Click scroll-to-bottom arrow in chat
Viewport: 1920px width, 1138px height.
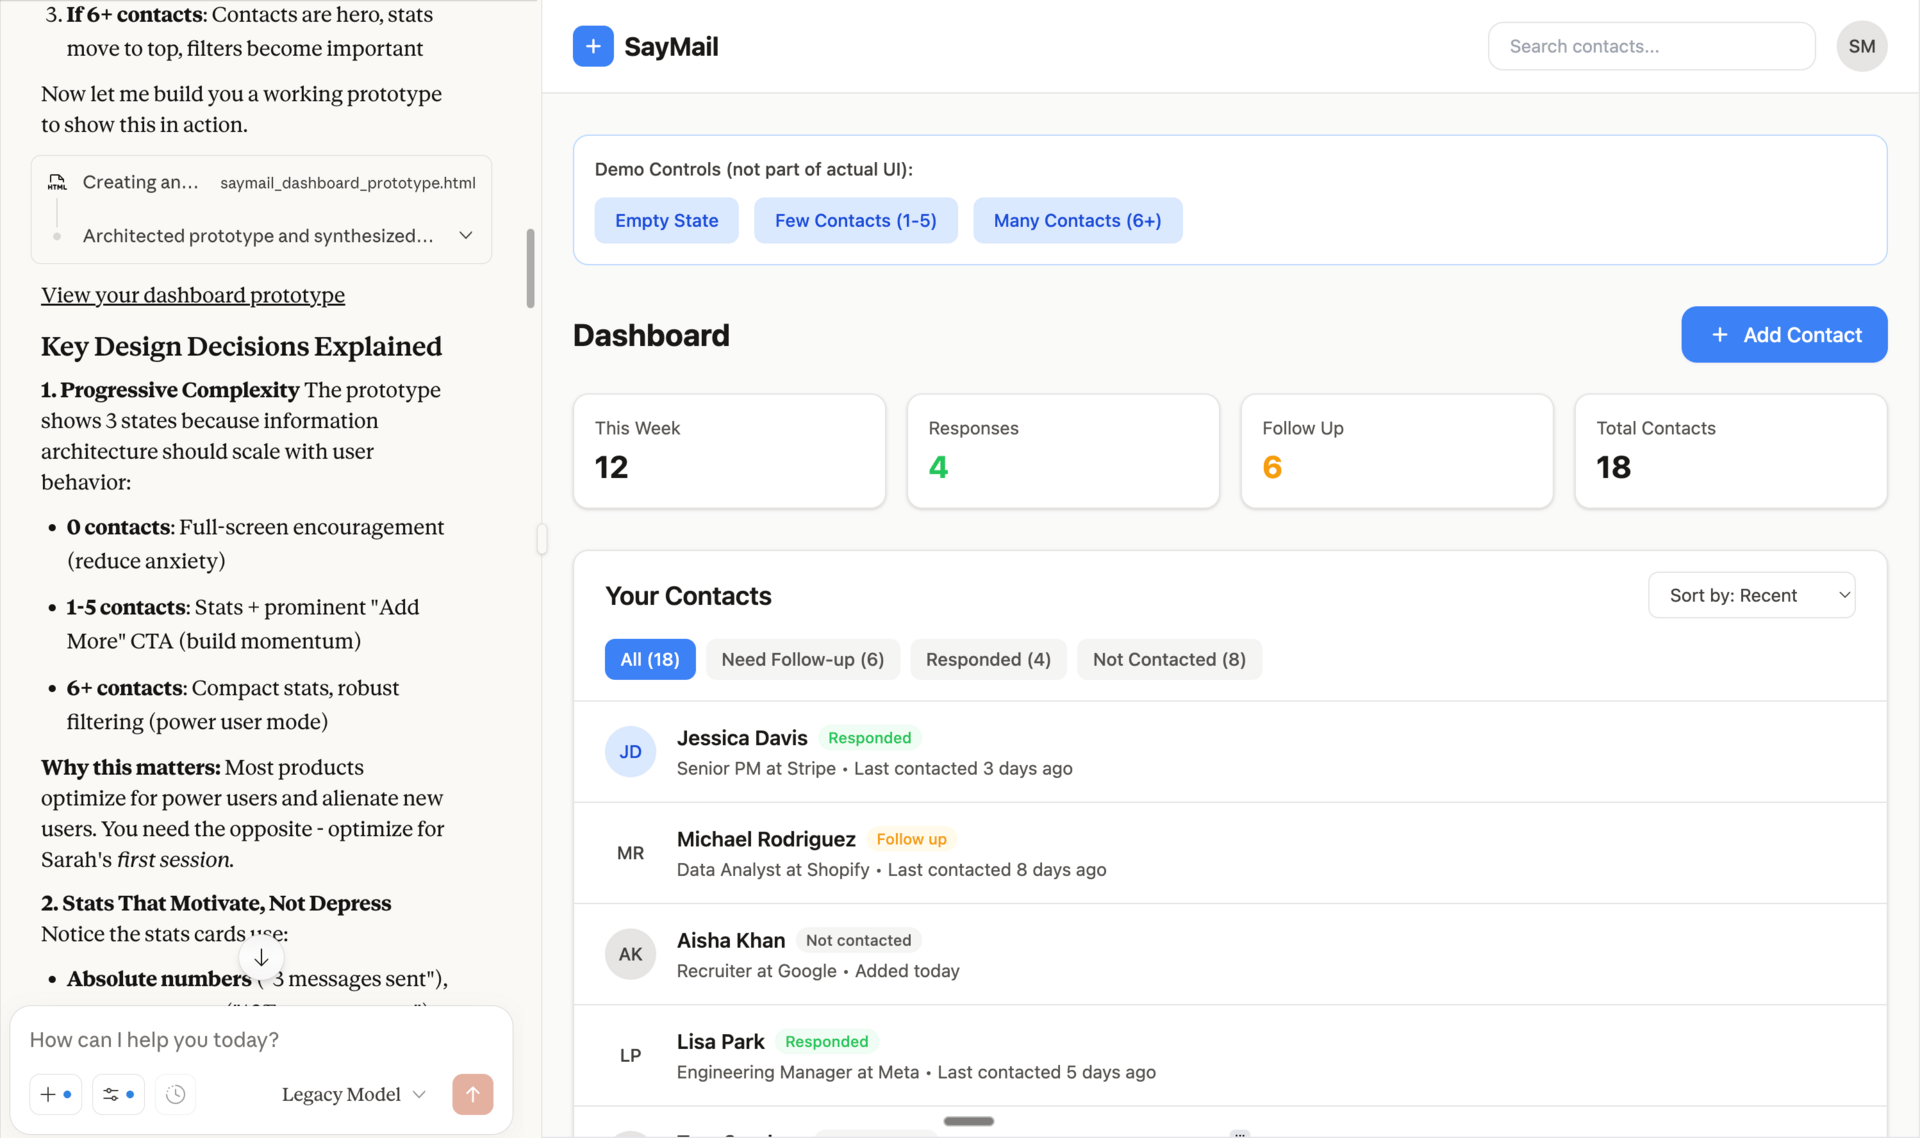tap(261, 957)
